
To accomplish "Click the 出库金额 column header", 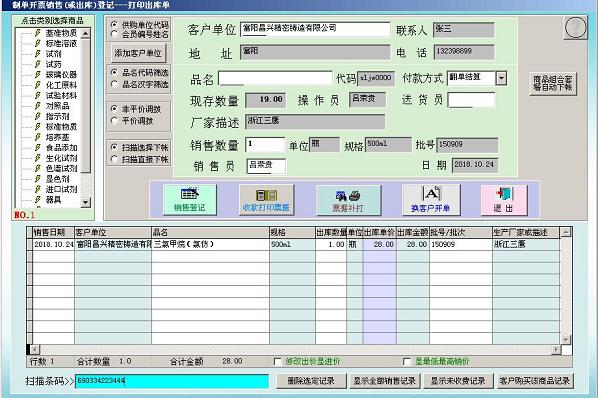I will tap(412, 232).
